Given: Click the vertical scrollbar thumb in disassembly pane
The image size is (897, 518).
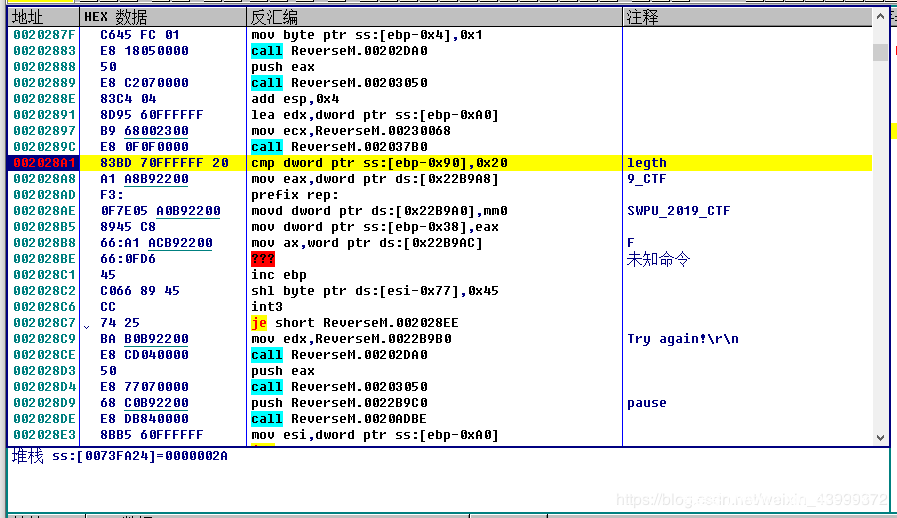Looking at the screenshot, I should tap(880, 52).
